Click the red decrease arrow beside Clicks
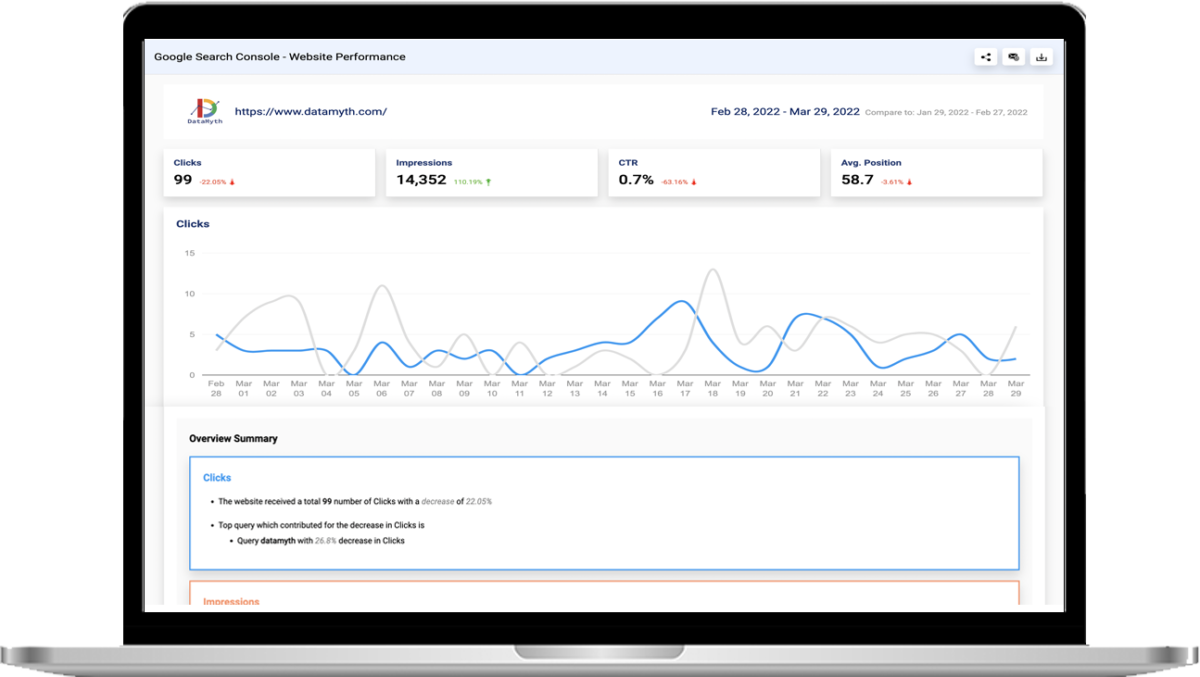This screenshot has width=1200, height=677. point(233,184)
